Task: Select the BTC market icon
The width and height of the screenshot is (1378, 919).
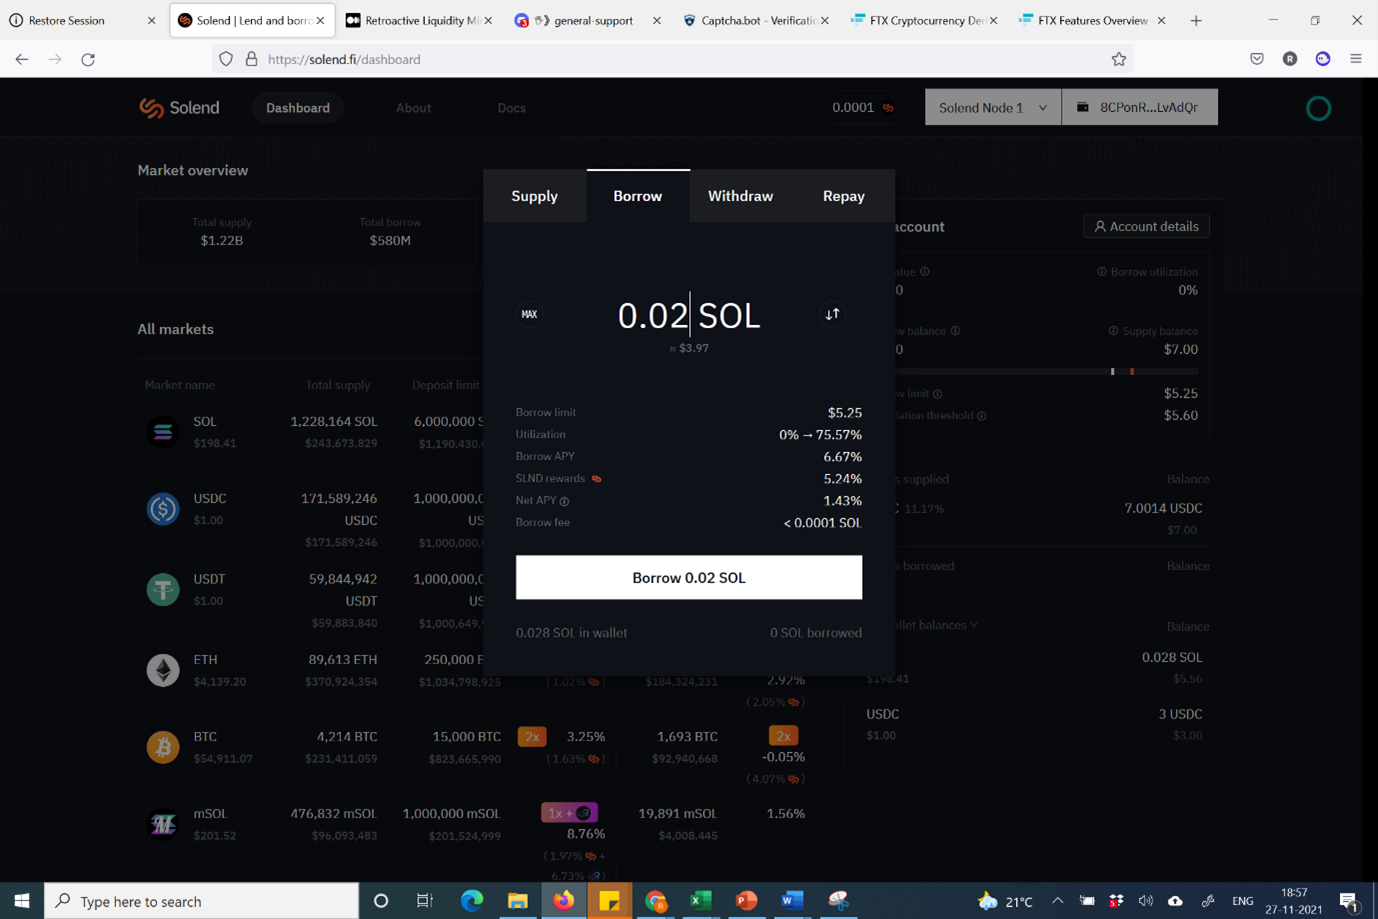Action: click(163, 747)
